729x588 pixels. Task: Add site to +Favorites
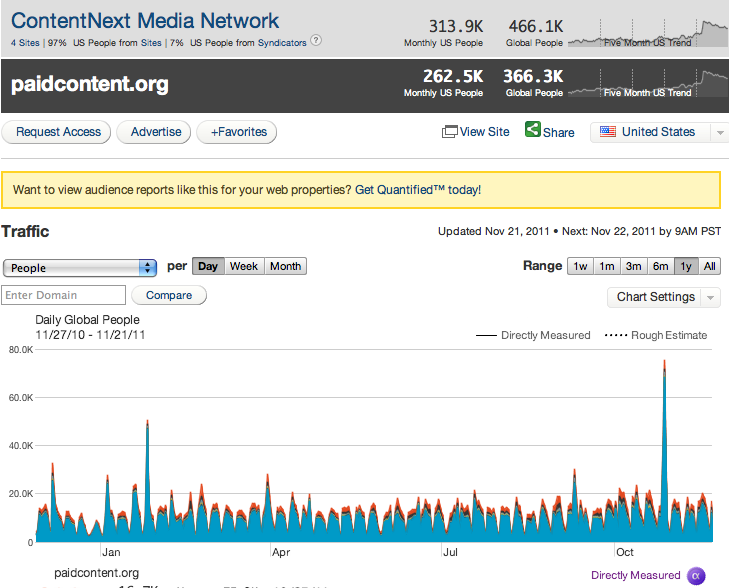pos(237,132)
